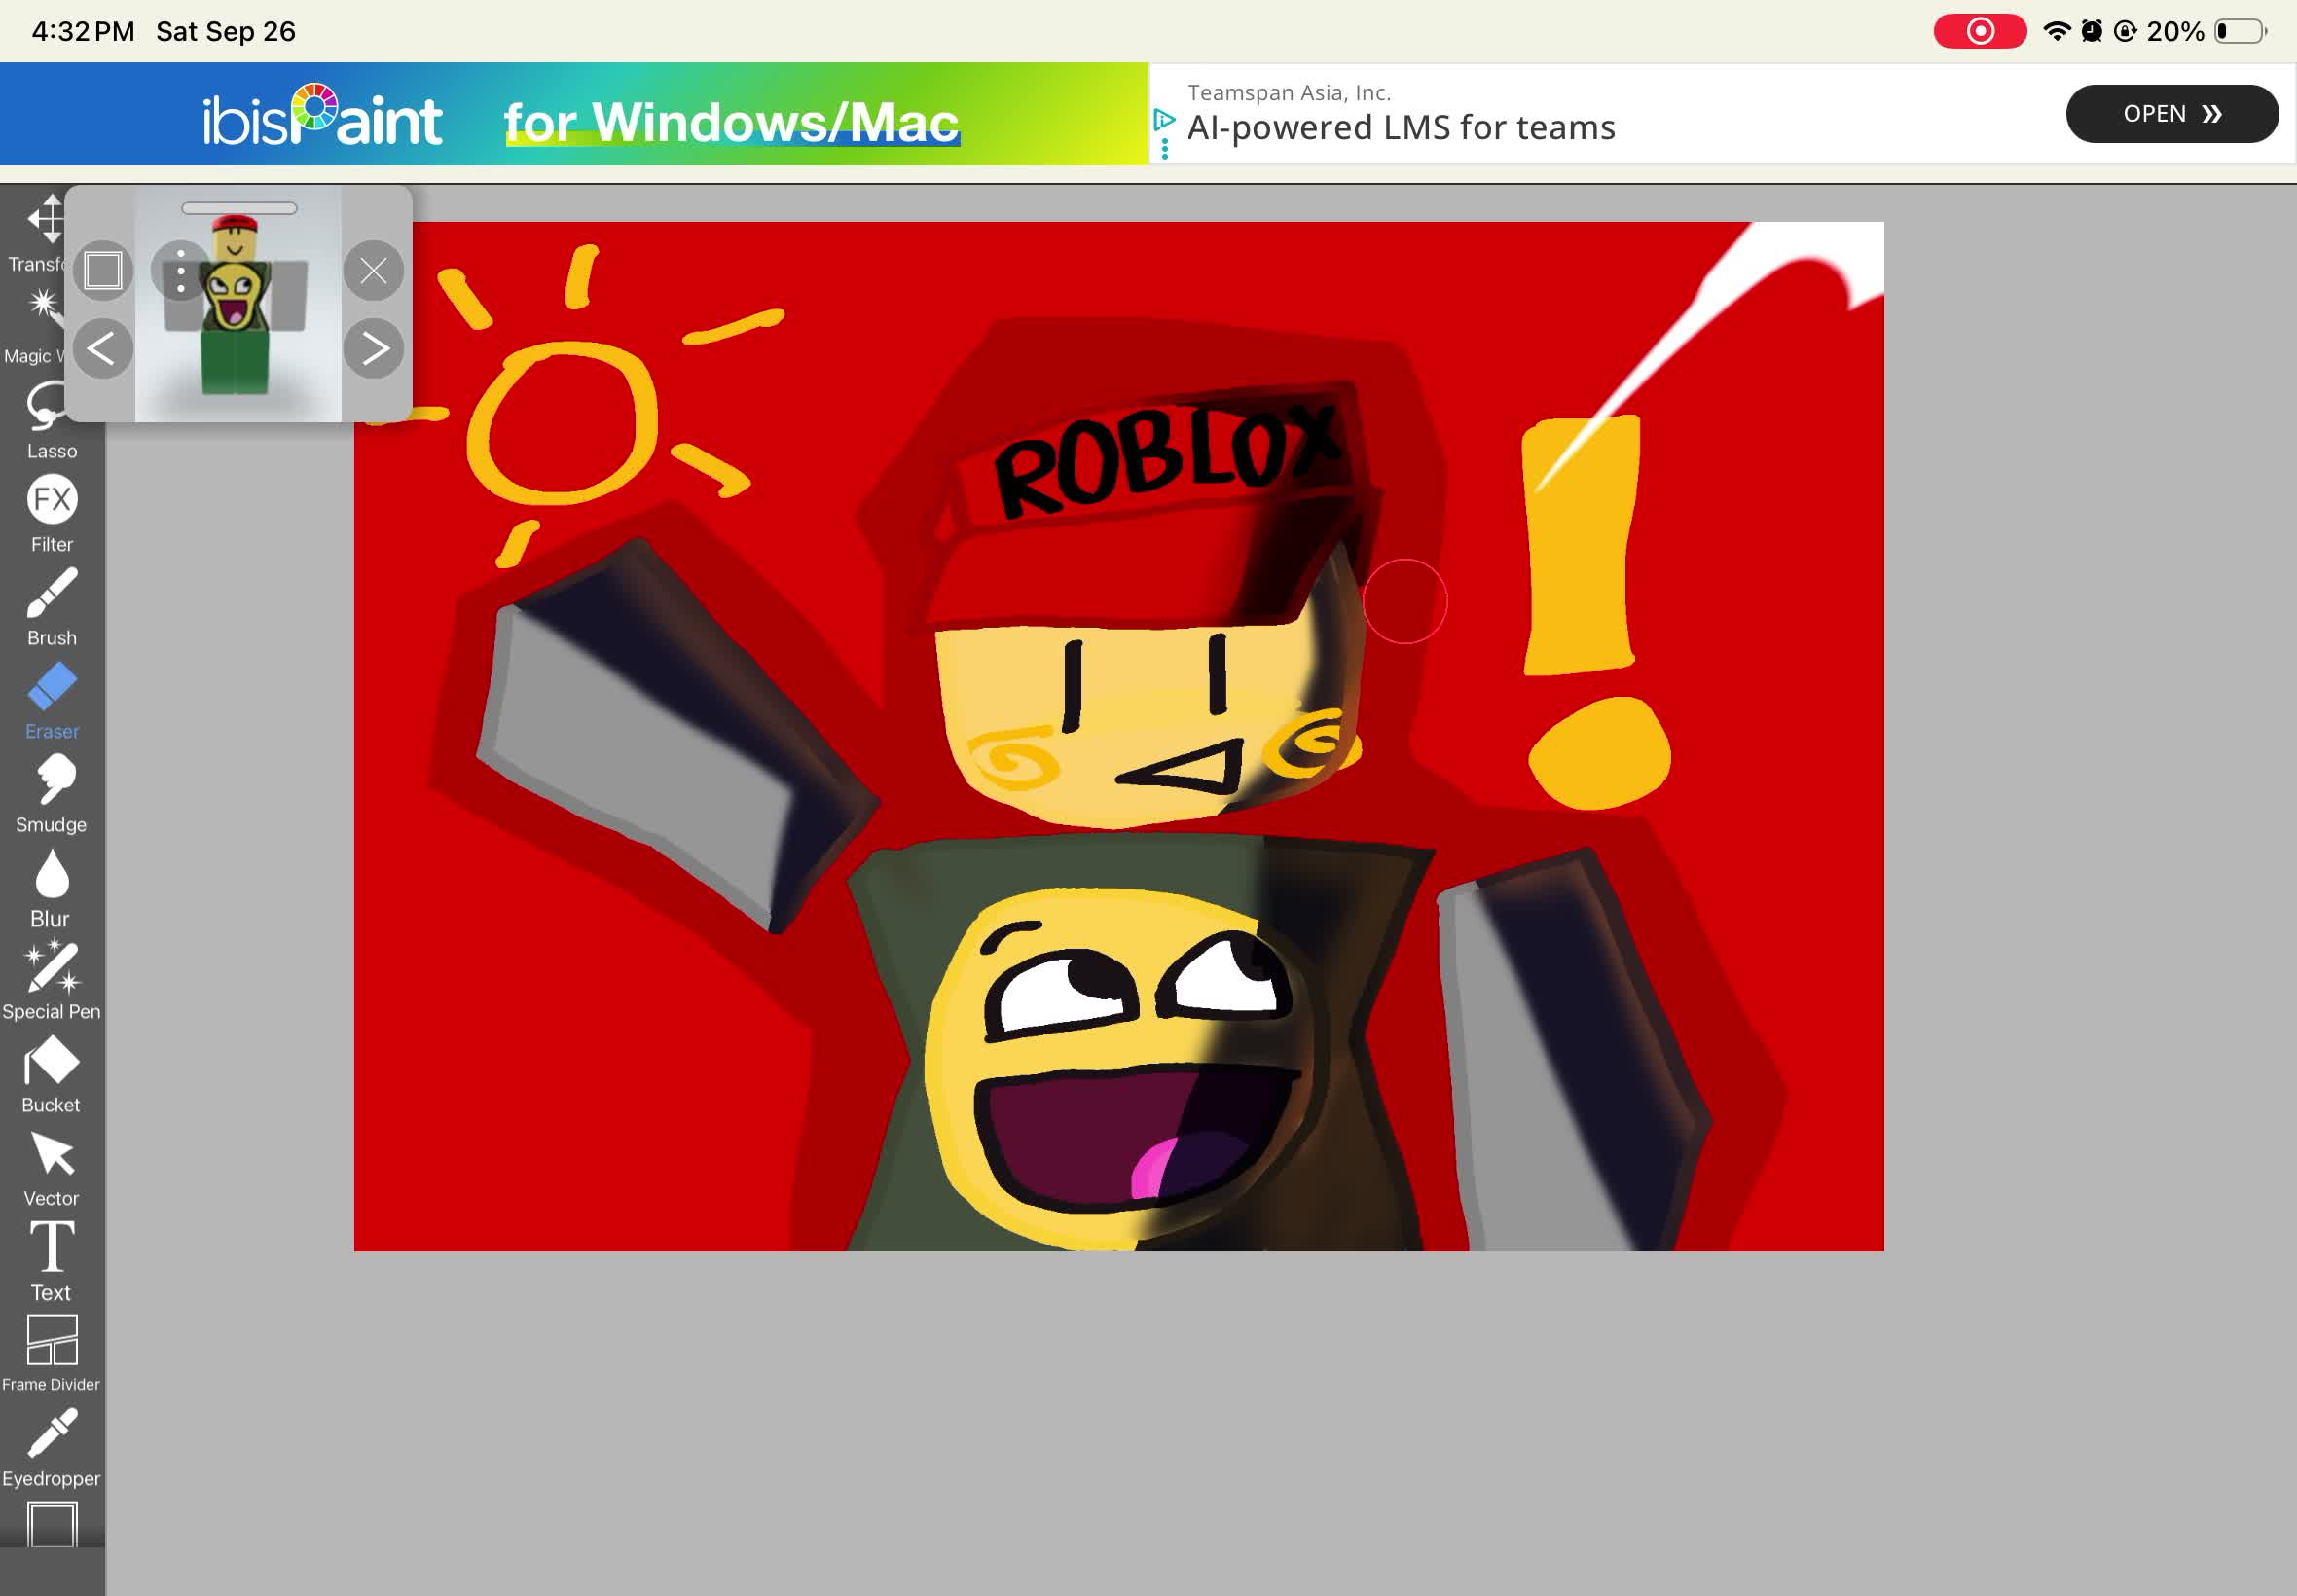
Task: Open the reference window's three-dot menu
Action: (x=181, y=270)
